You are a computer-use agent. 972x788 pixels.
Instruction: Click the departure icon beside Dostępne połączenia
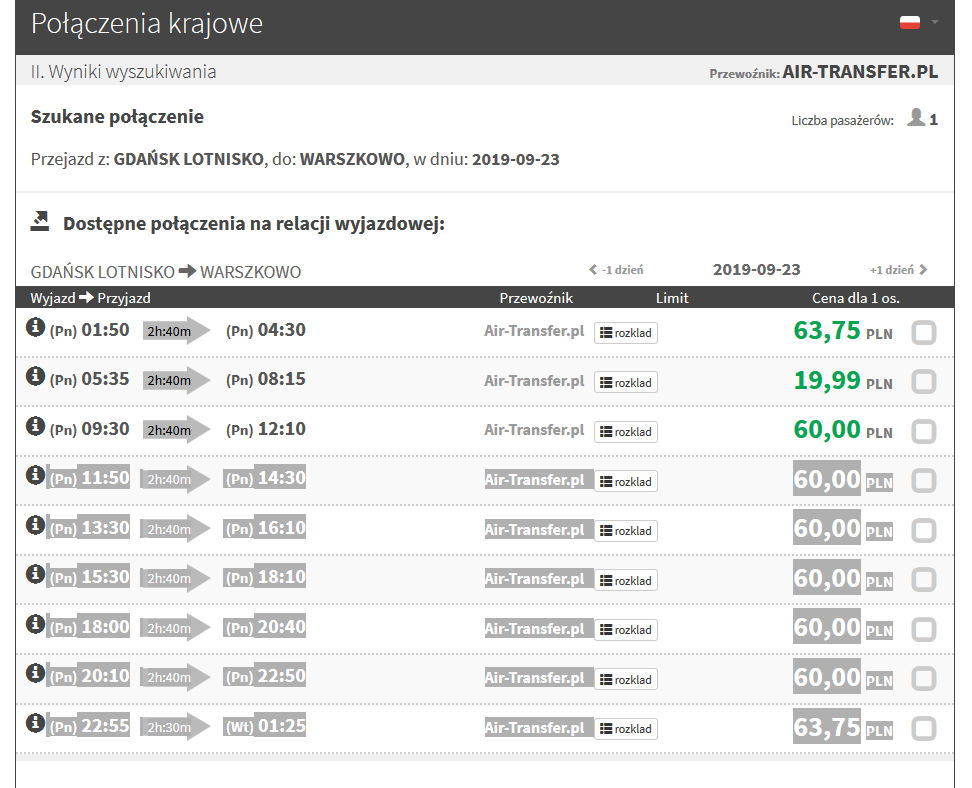[x=40, y=221]
